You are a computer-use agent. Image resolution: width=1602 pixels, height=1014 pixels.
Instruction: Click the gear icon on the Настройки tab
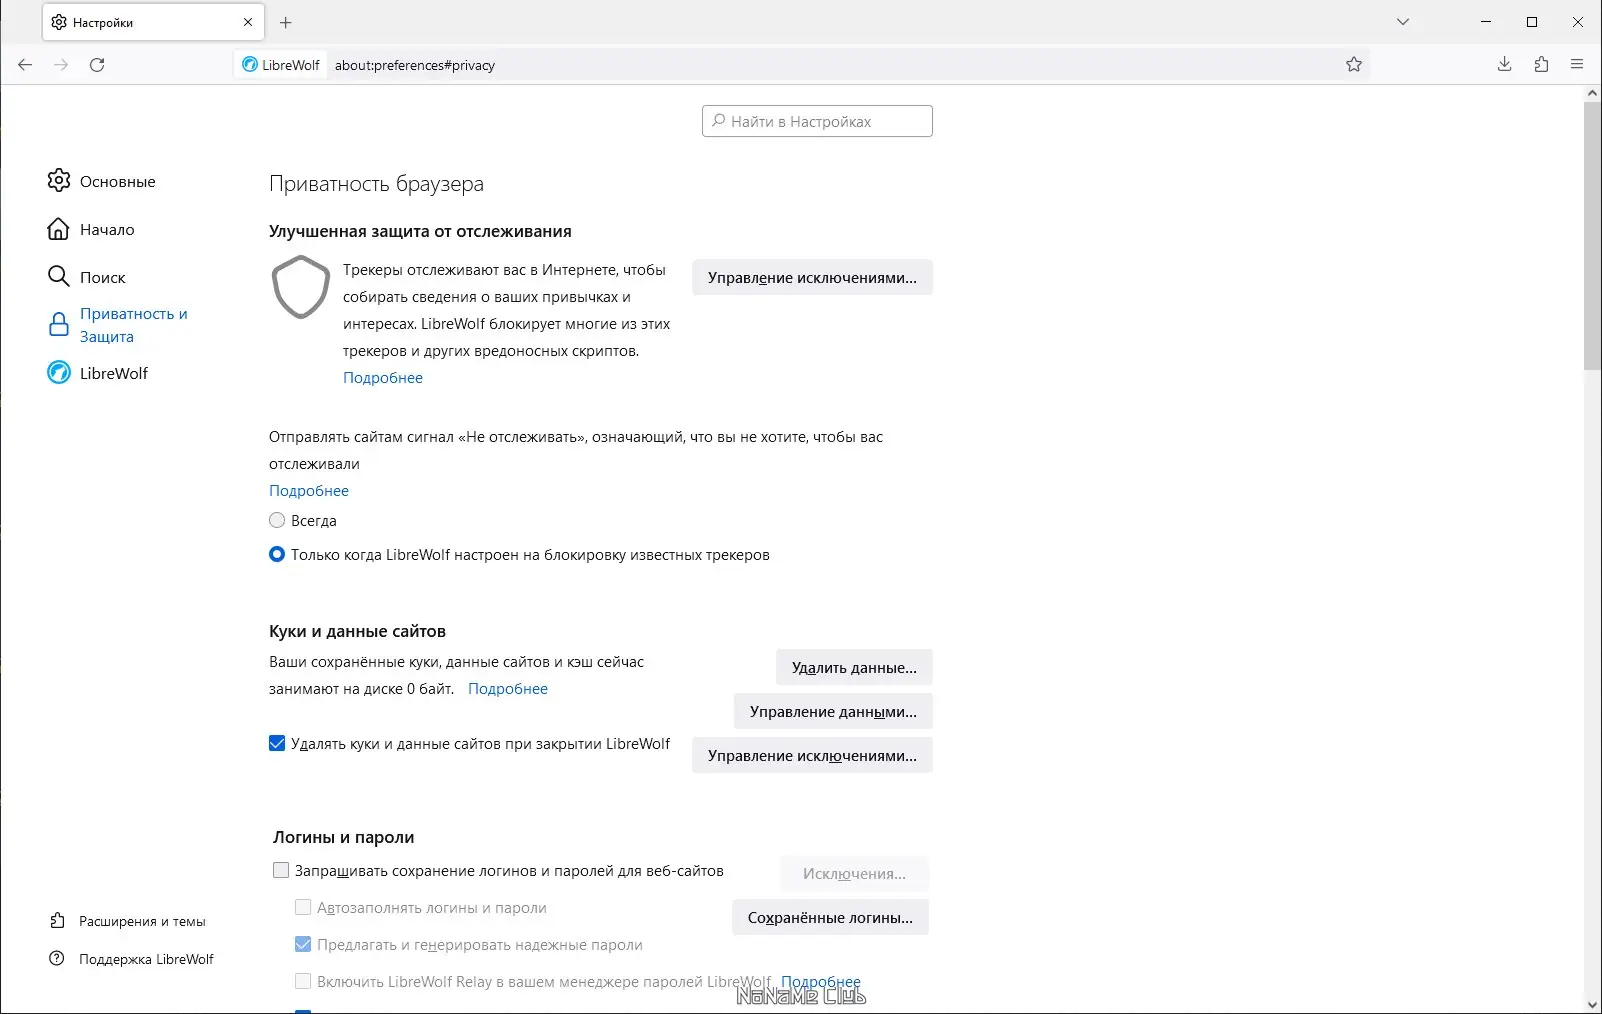(x=59, y=22)
